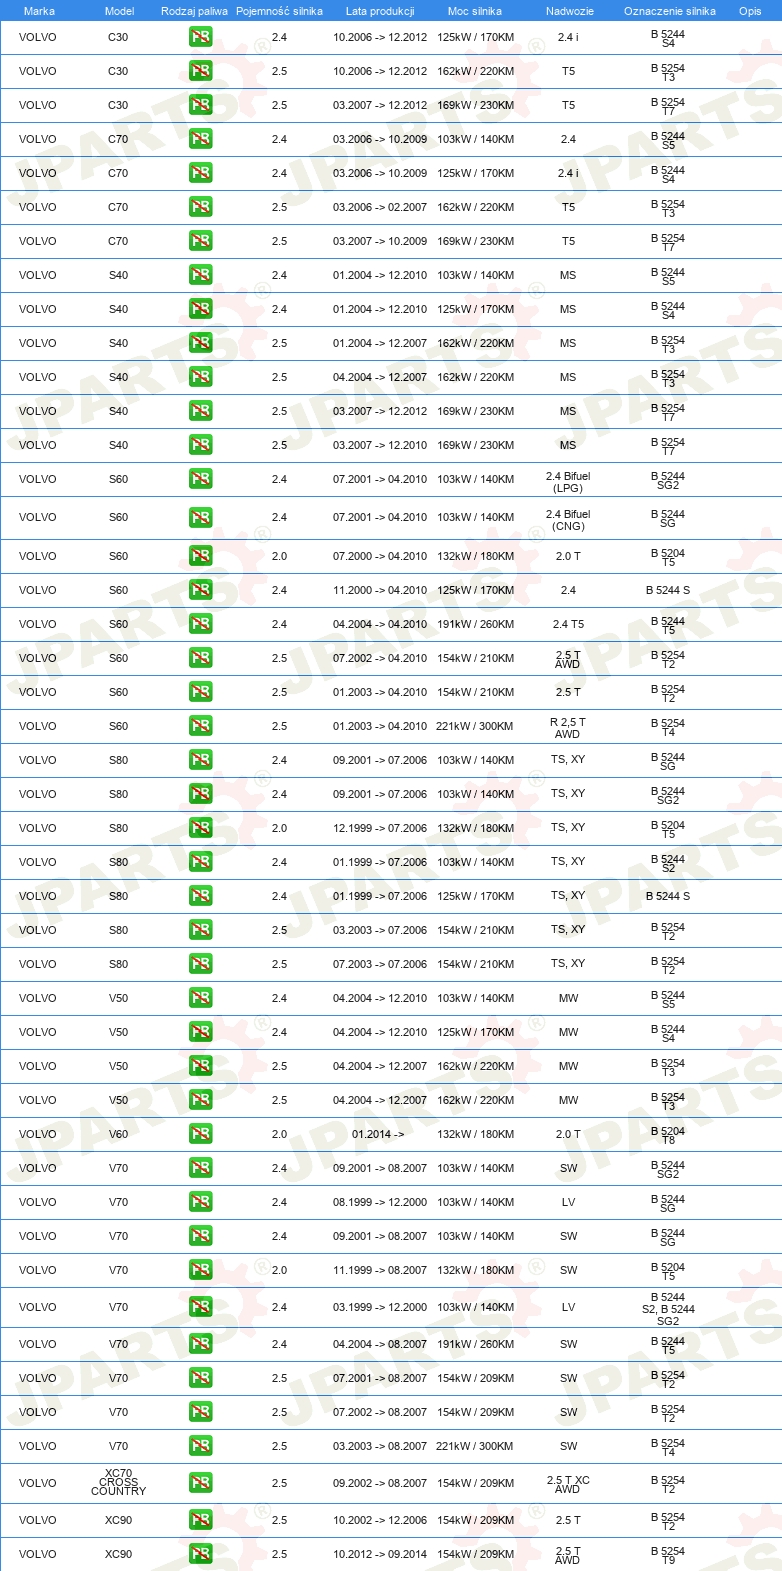Click fuel icon for S60 2.4 T5 191kW
This screenshot has height=1571, width=782.
[x=200, y=624]
